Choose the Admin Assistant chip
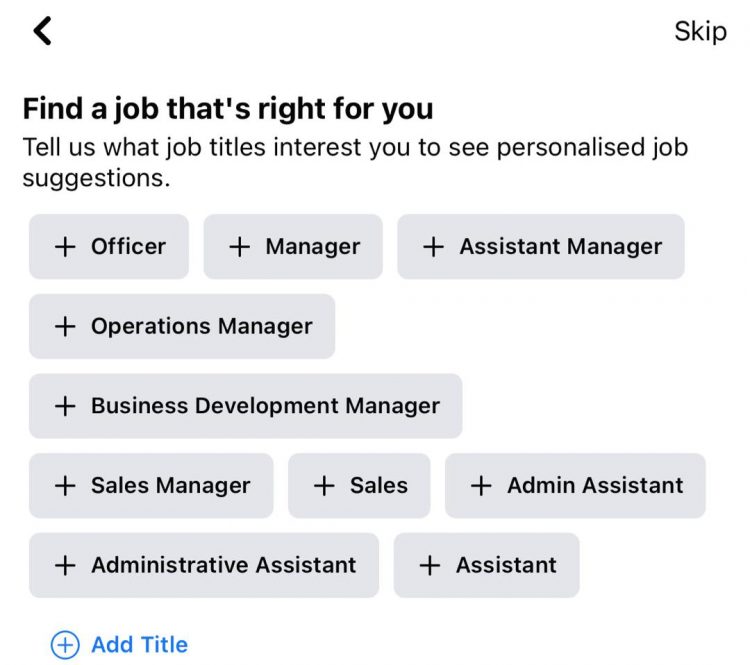750x665 pixels. [x=575, y=486]
